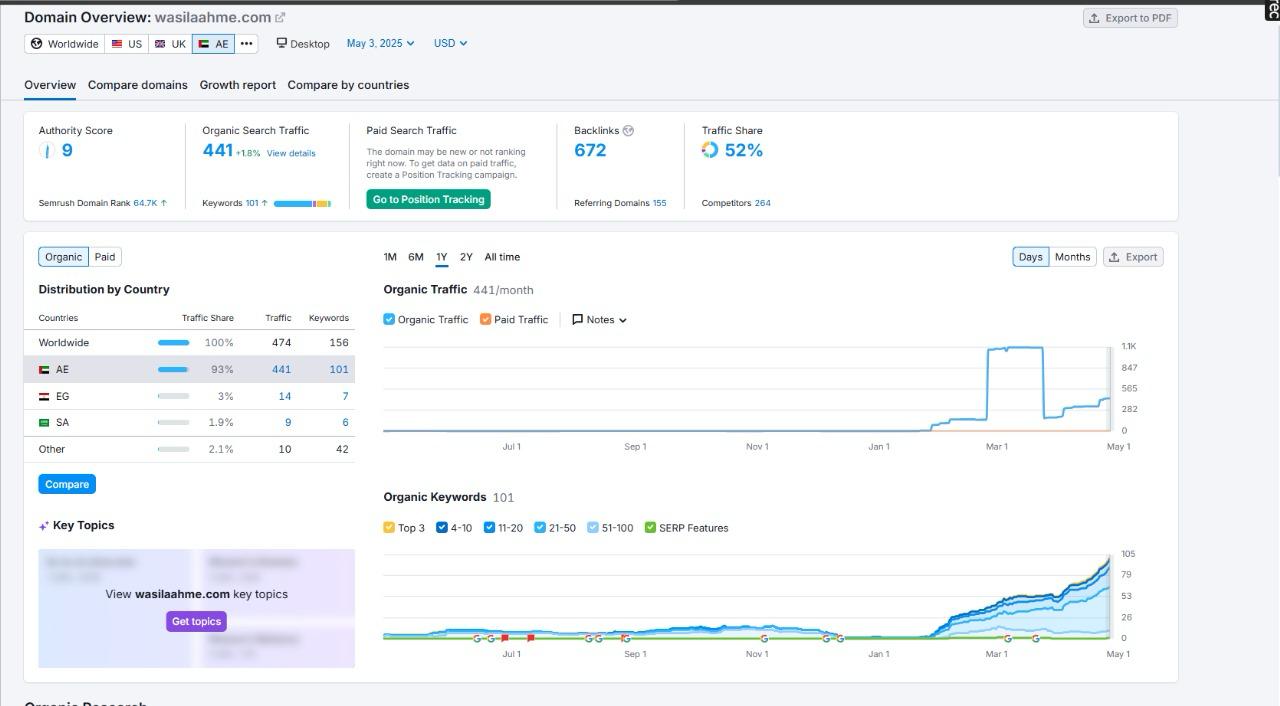Click the last Google marker before May 1

click(x=1036, y=638)
